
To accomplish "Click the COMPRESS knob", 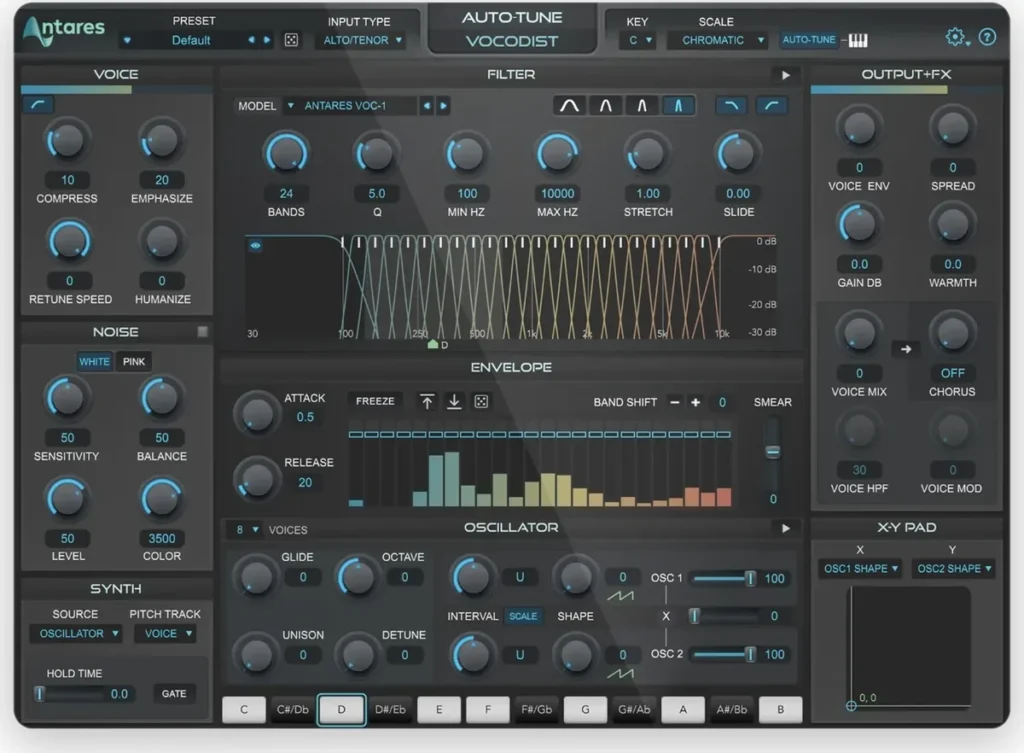I will 67,141.
